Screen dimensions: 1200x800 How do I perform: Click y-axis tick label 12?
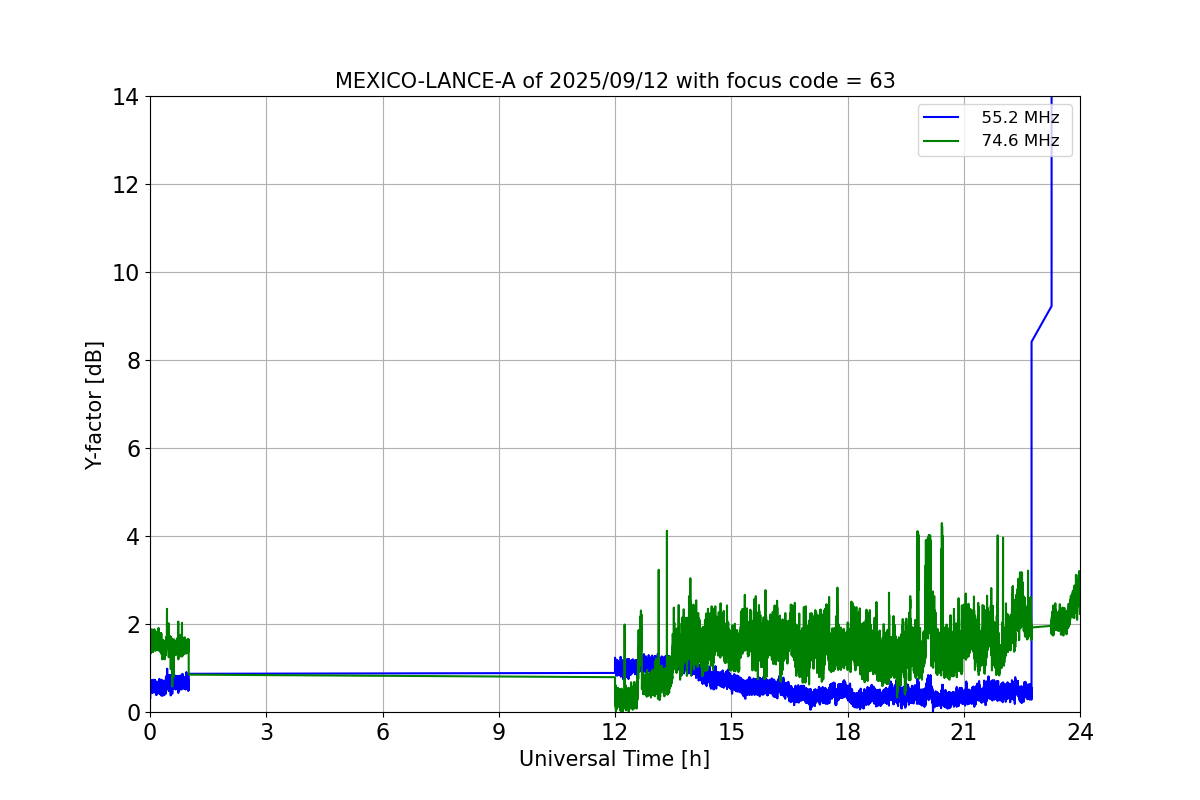click(124, 185)
